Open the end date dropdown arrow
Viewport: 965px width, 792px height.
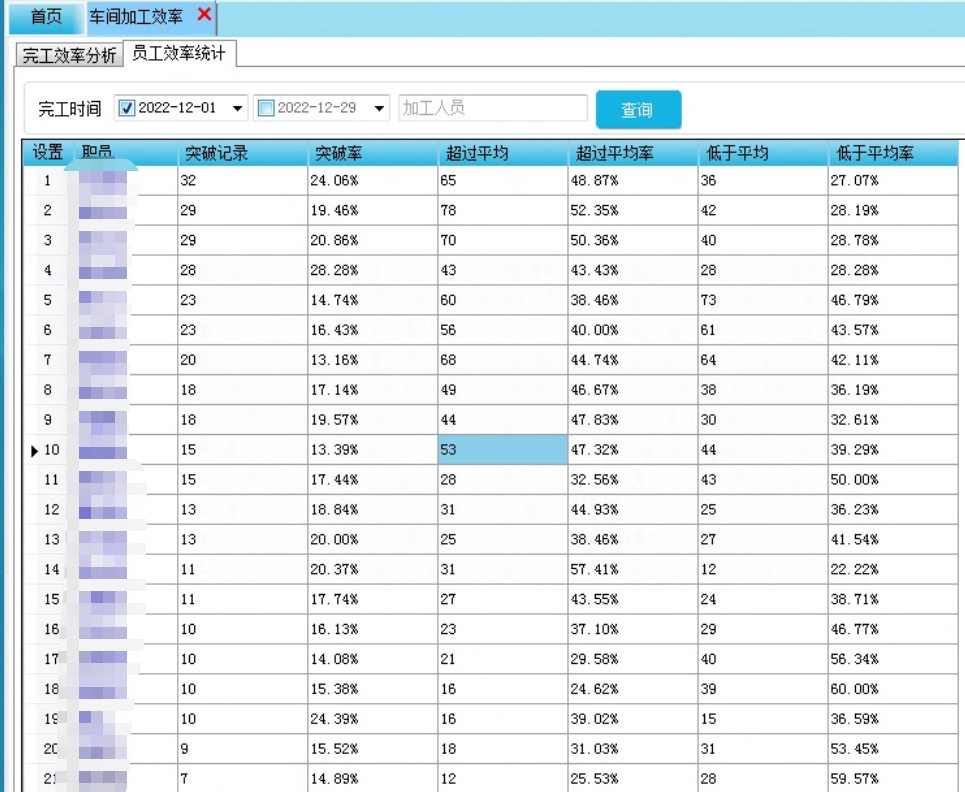coord(379,108)
